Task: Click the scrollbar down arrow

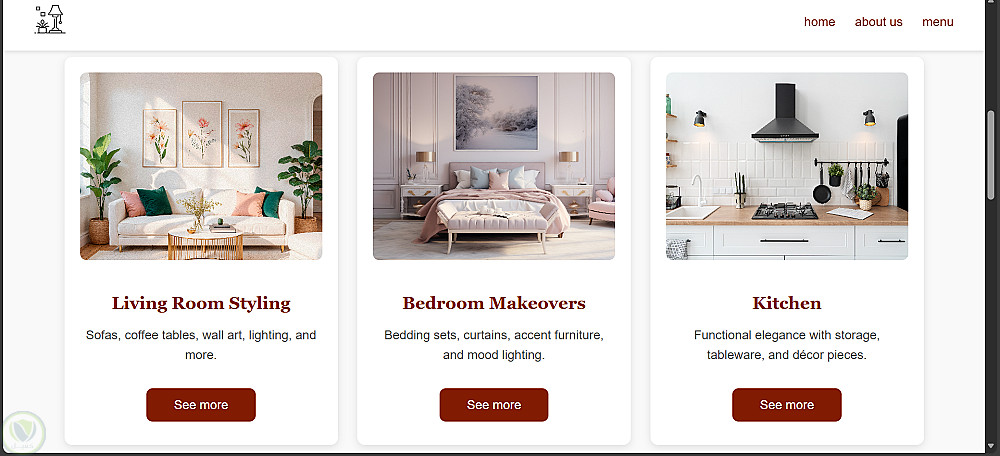Action: tap(990, 445)
